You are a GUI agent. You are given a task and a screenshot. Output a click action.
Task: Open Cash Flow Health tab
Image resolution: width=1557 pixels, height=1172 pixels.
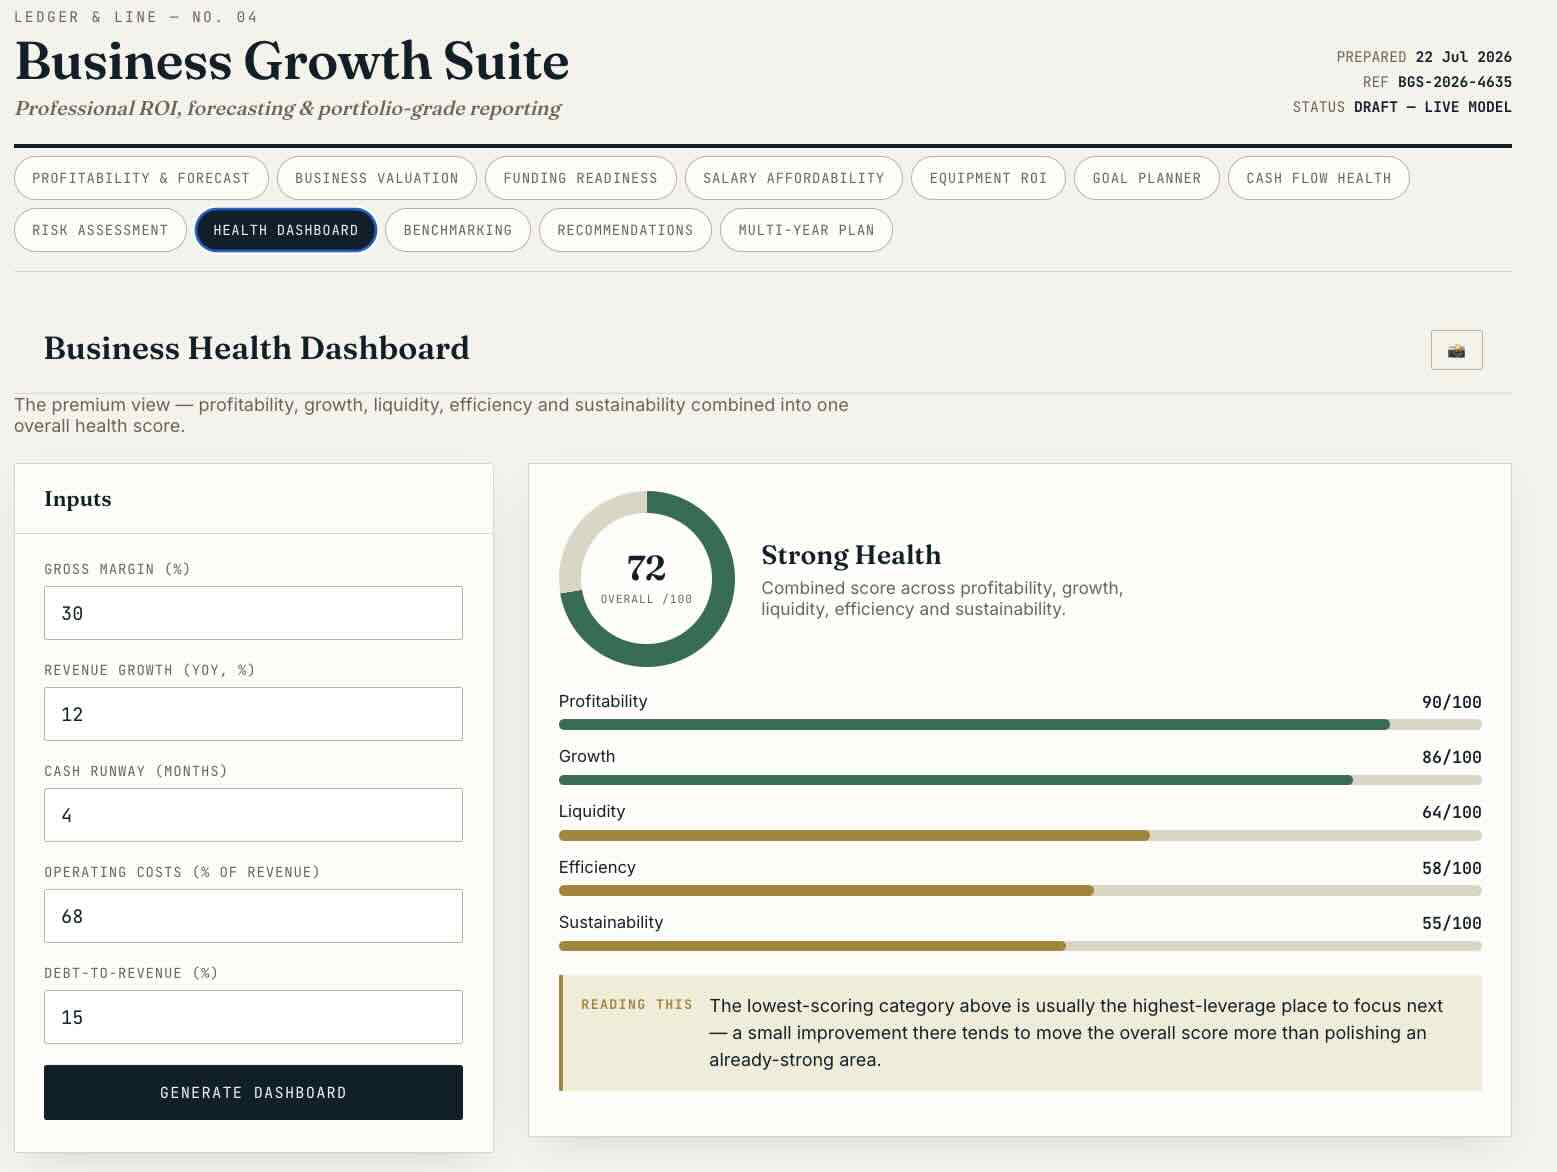click(1319, 178)
